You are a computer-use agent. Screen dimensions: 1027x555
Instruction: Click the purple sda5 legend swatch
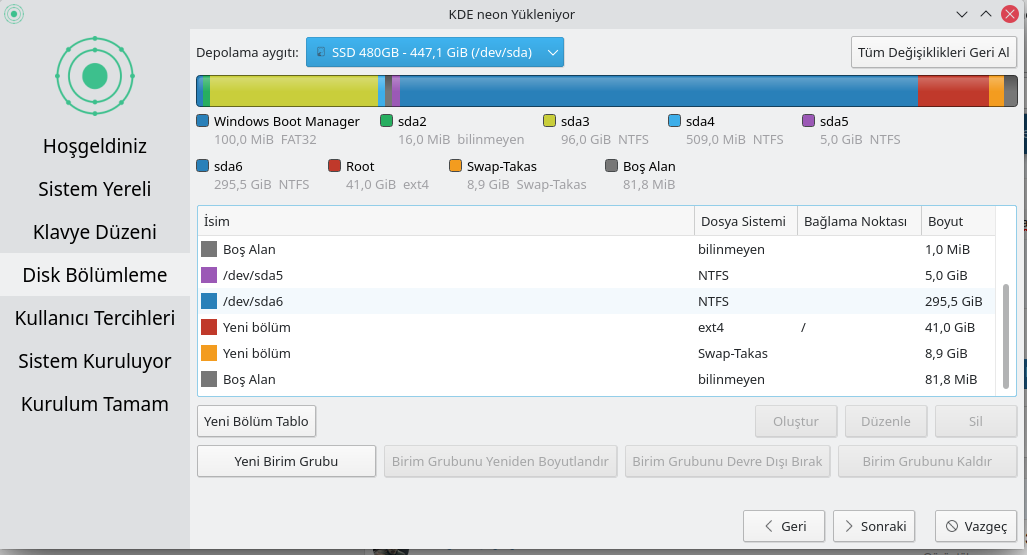click(808, 121)
